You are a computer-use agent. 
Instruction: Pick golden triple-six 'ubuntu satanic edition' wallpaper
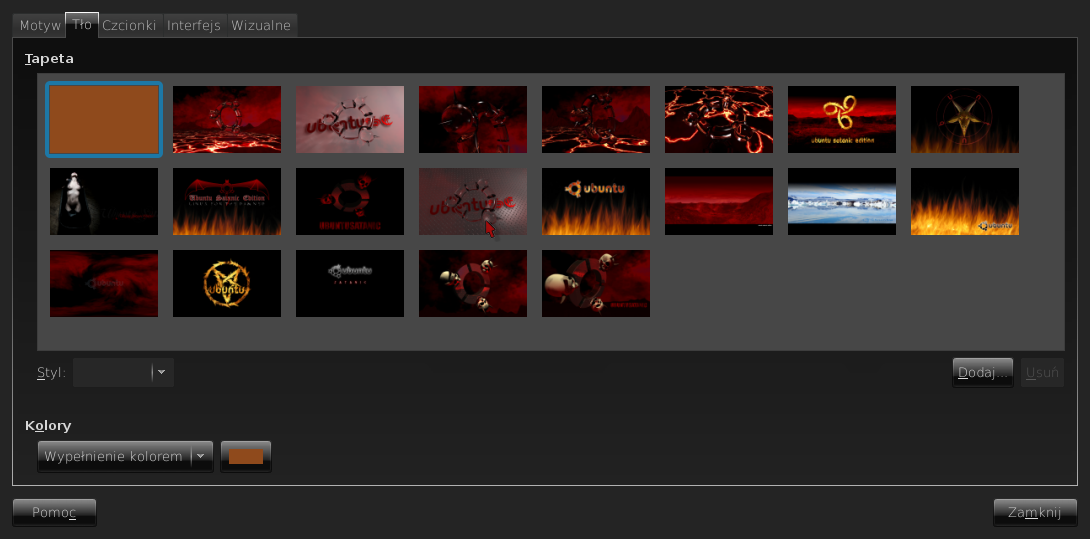(x=842, y=119)
